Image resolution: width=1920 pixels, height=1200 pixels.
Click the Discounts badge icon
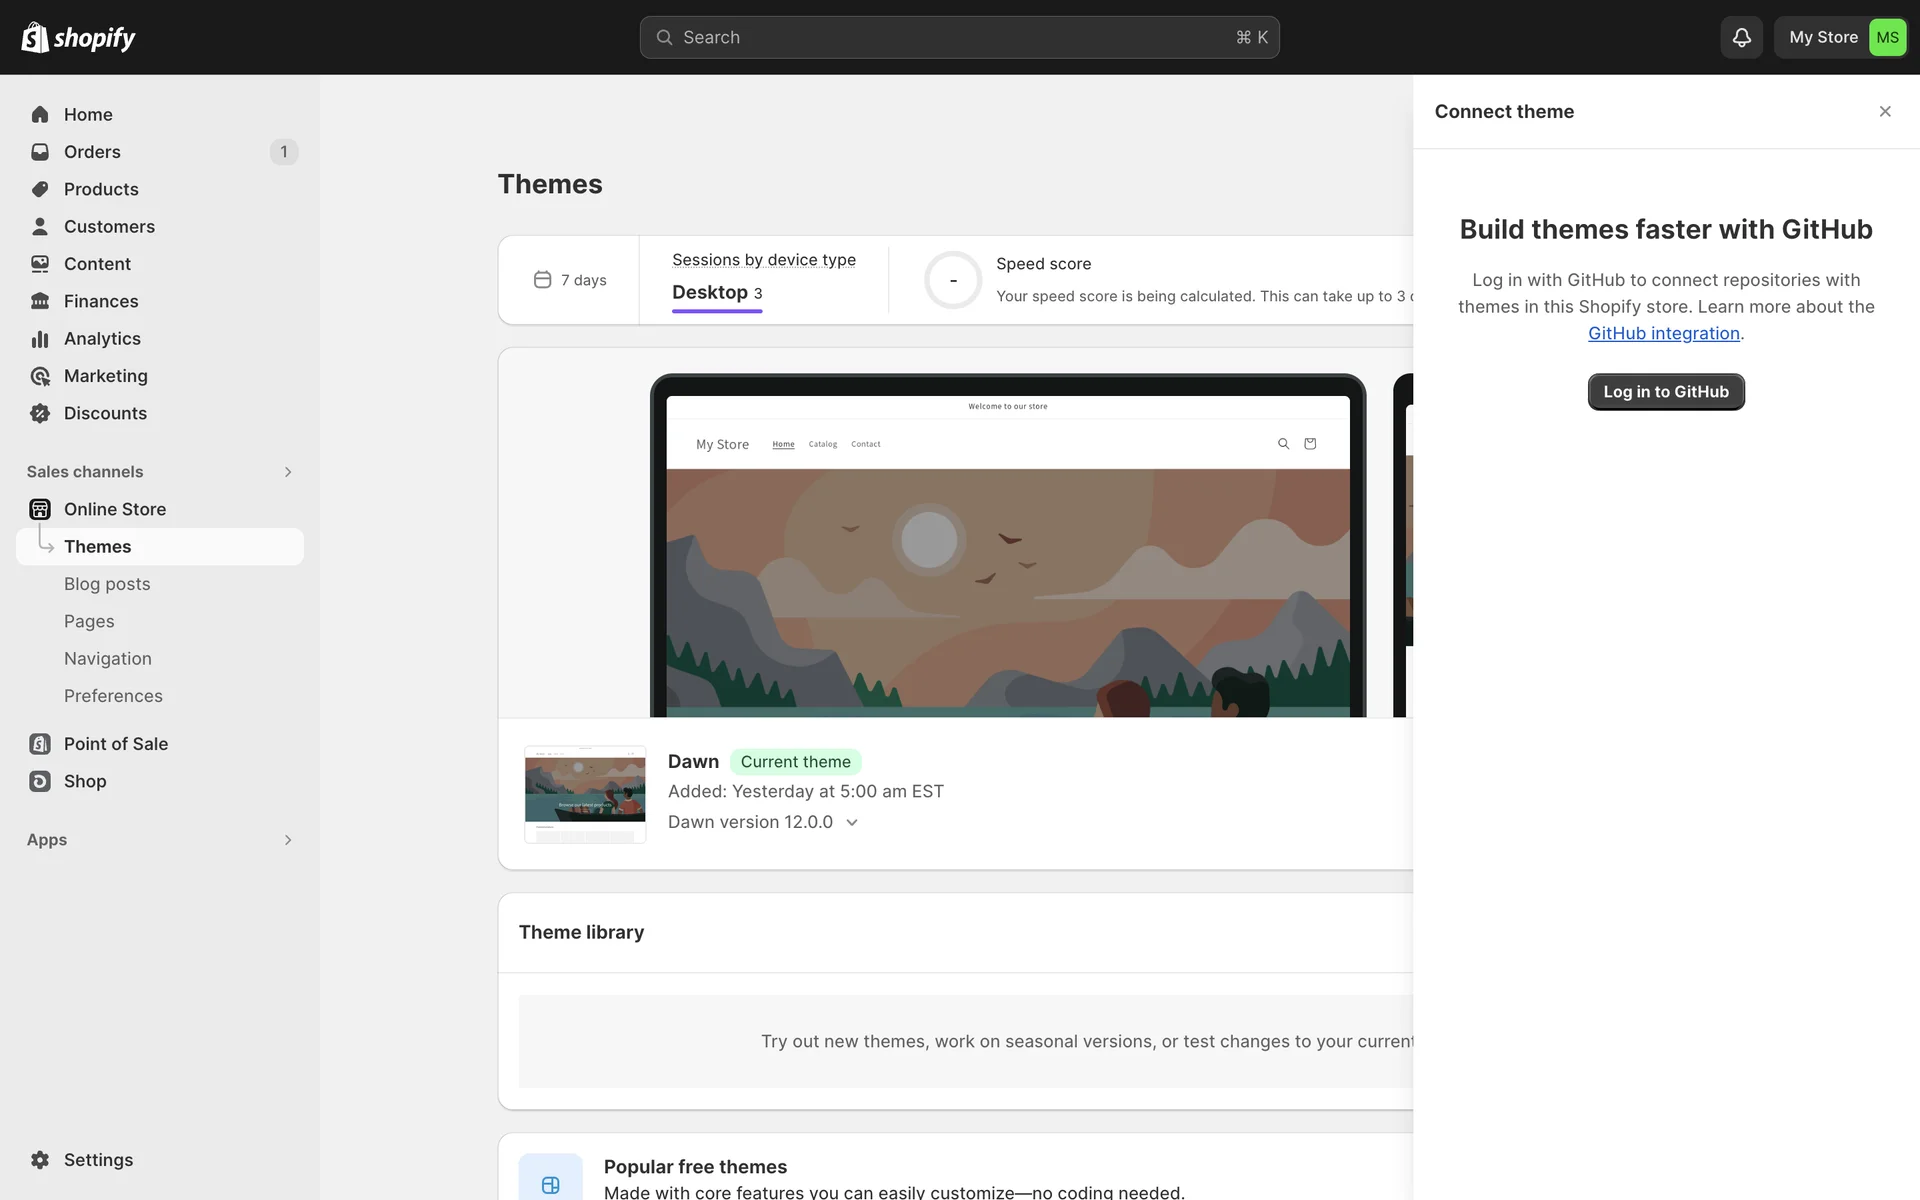click(40, 413)
